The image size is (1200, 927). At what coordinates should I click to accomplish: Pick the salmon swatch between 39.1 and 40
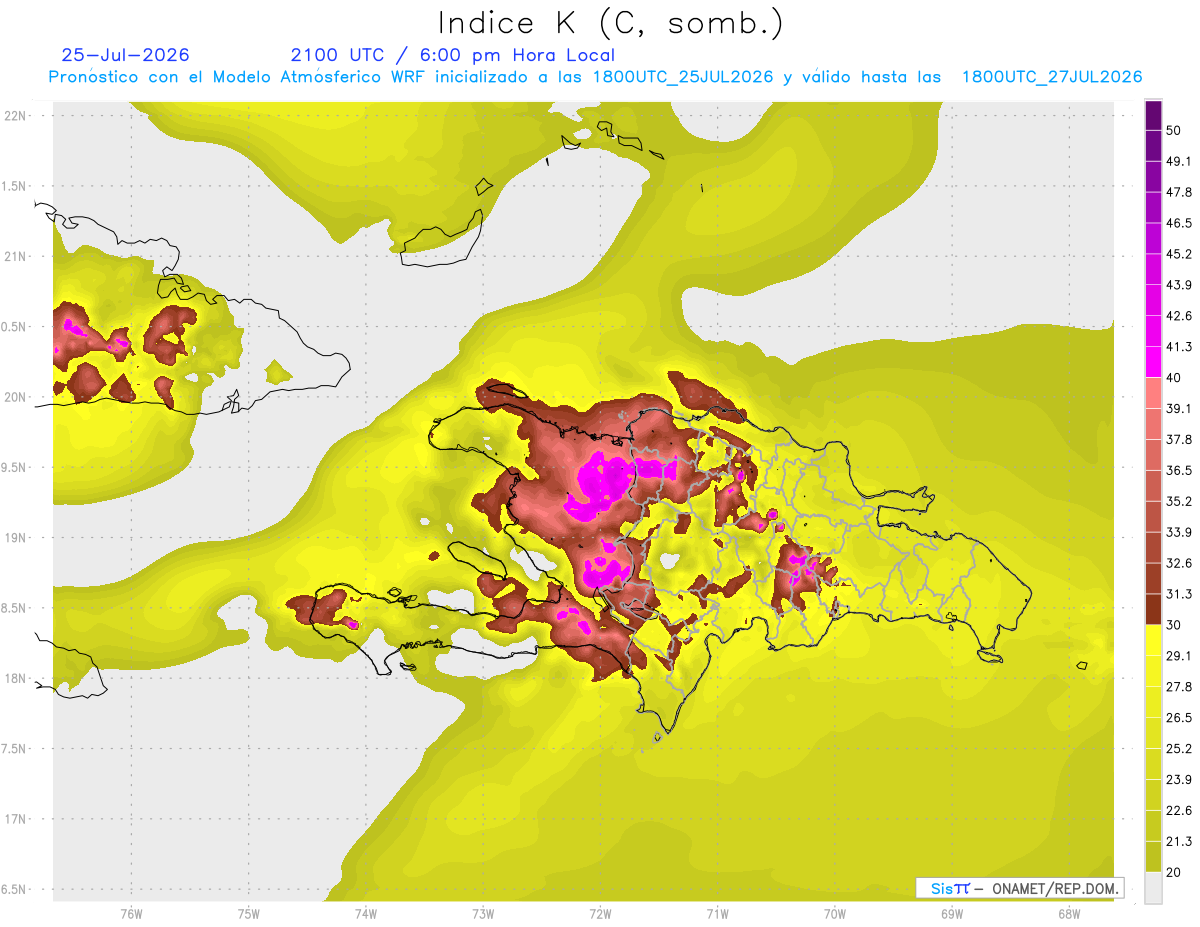click(1153, 393)
